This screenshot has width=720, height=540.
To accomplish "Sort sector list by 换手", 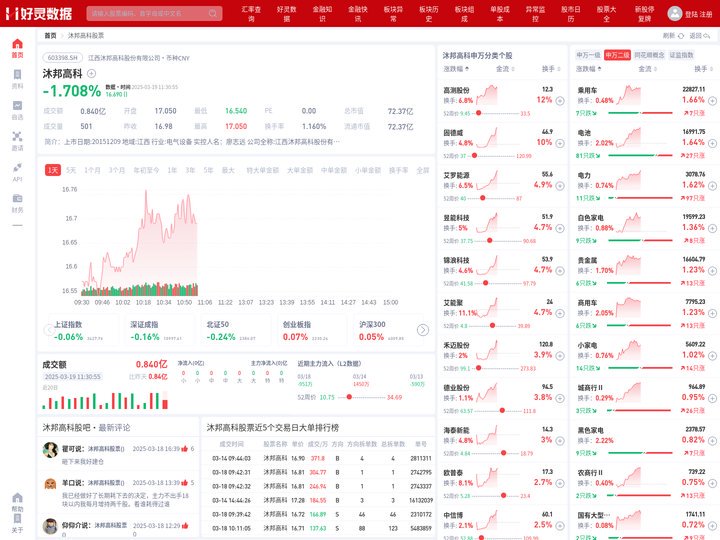I will 703,69.
